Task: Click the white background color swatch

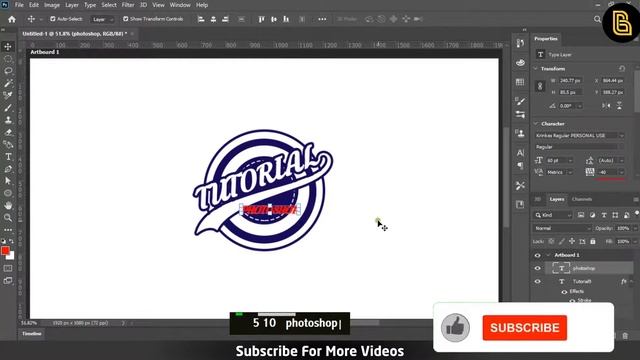Action: pos(12,256)
